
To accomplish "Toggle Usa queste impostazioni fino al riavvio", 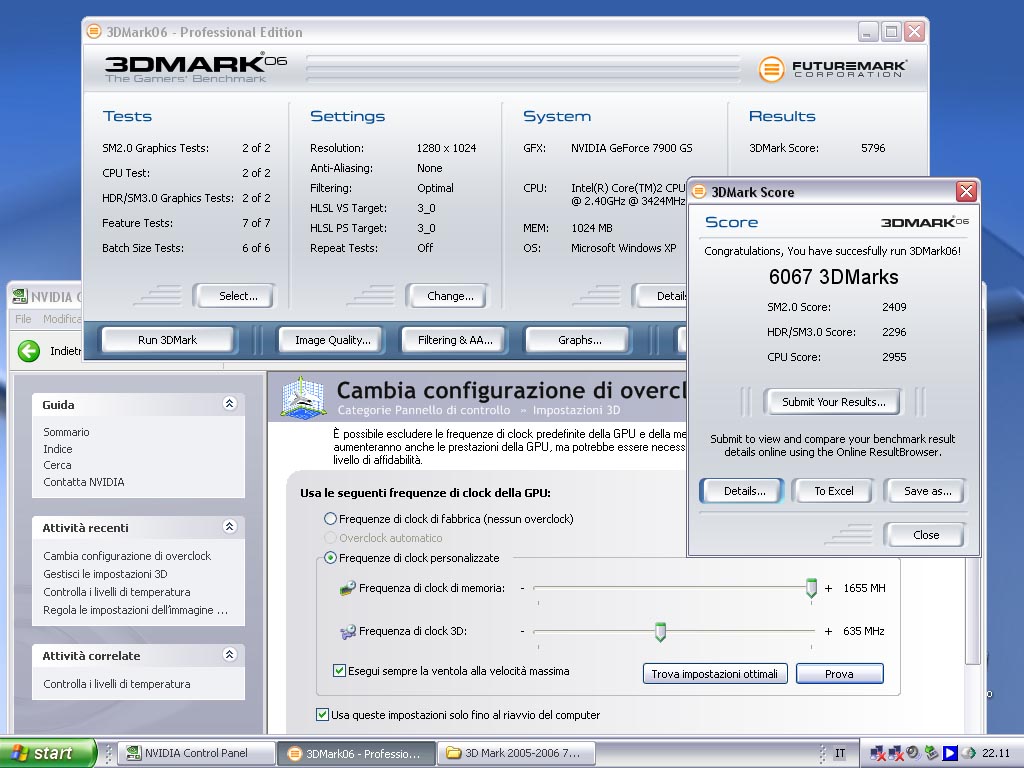I will 322,714.
